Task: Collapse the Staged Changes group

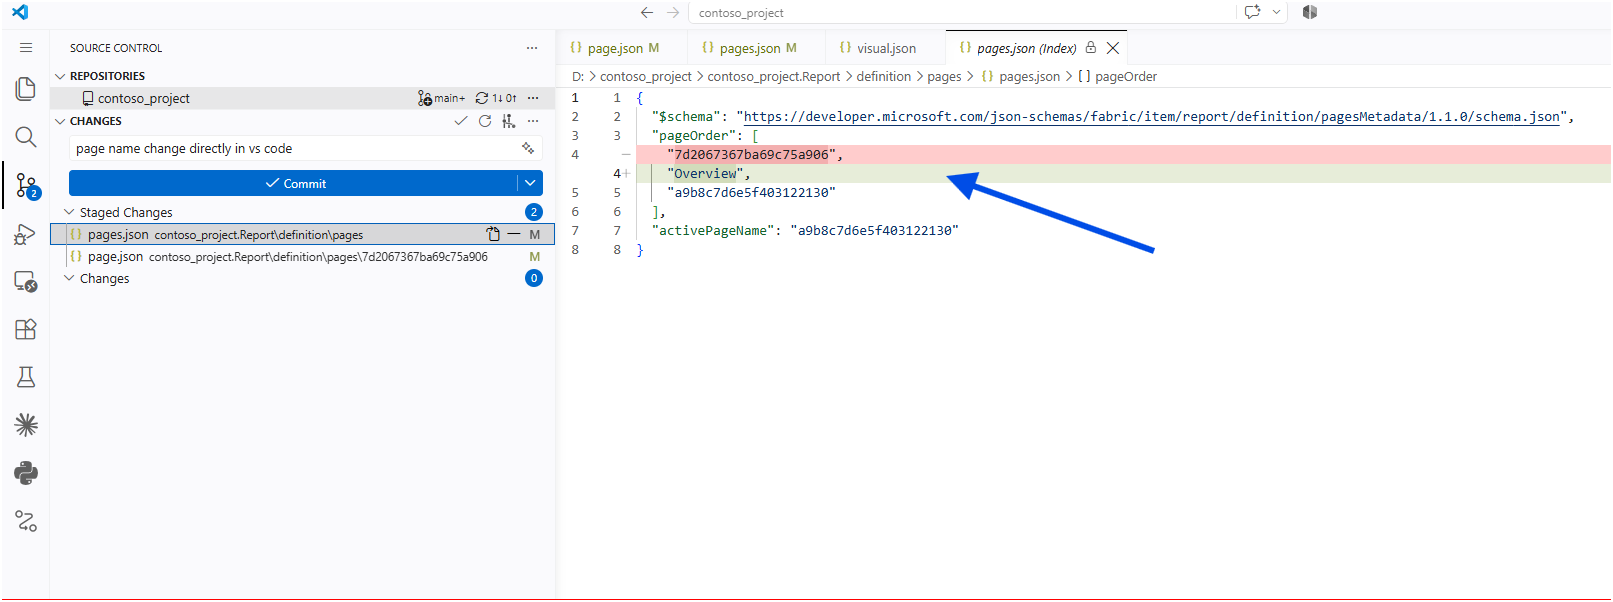Action: click(x=69, y=212)
